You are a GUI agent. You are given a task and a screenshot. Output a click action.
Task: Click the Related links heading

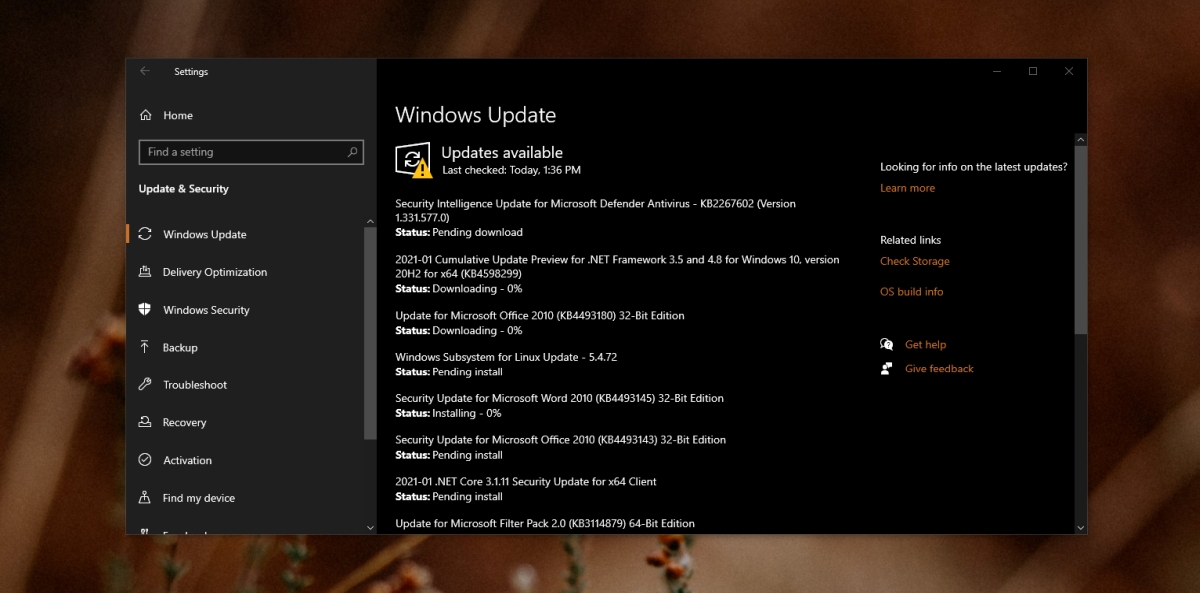click(x=910, y=240)
